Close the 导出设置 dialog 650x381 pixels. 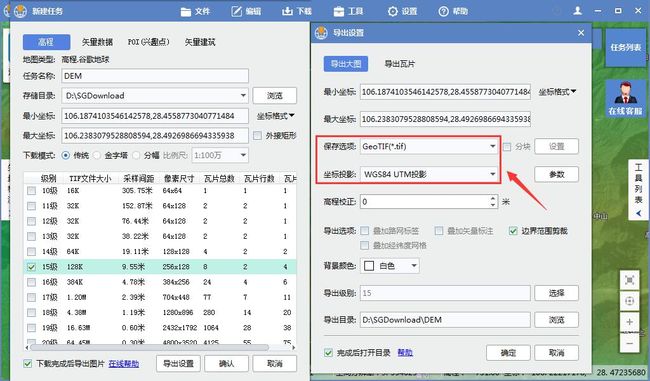[x=581, y=33]
